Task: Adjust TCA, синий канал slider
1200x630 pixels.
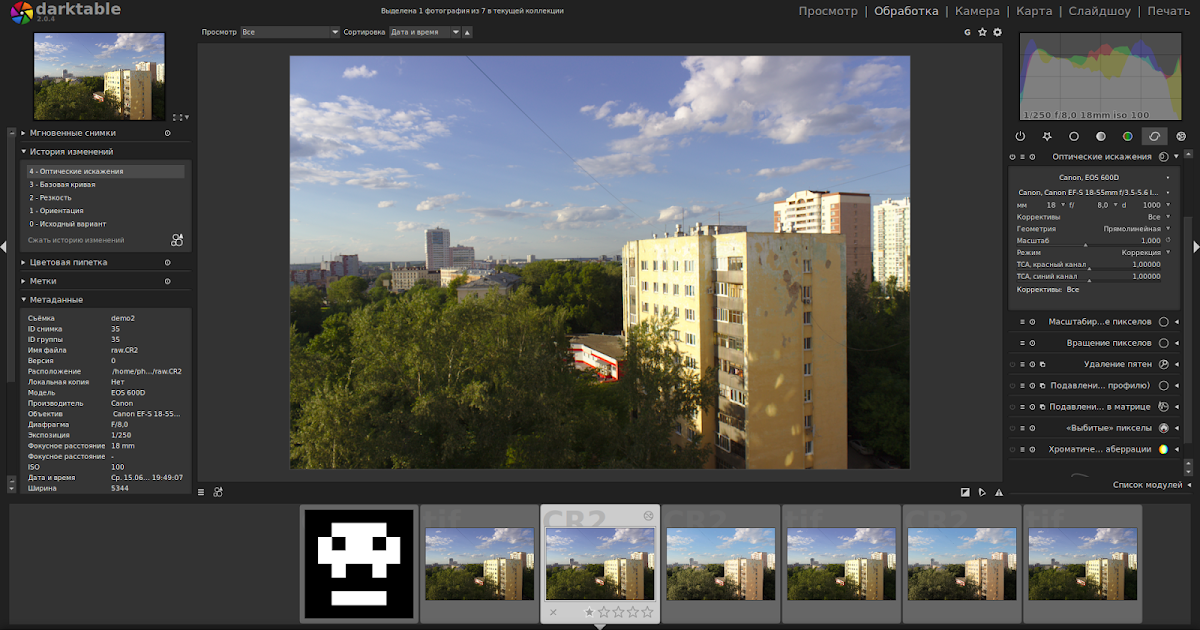Action: coord(1089,276)
